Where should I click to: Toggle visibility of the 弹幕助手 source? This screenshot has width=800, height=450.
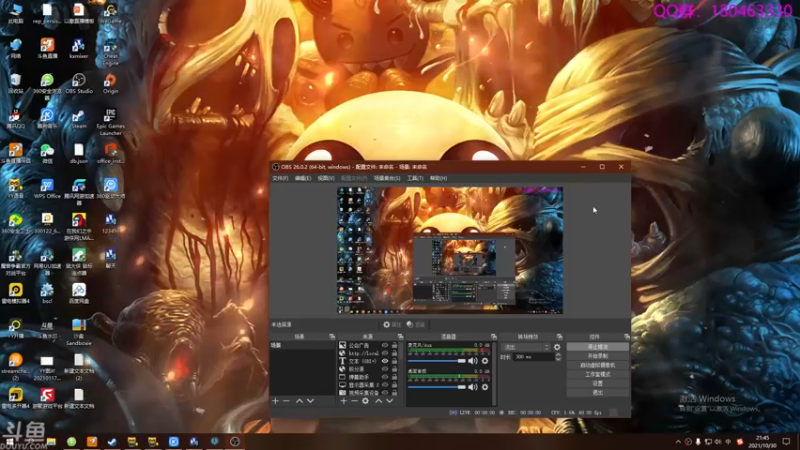385,377
